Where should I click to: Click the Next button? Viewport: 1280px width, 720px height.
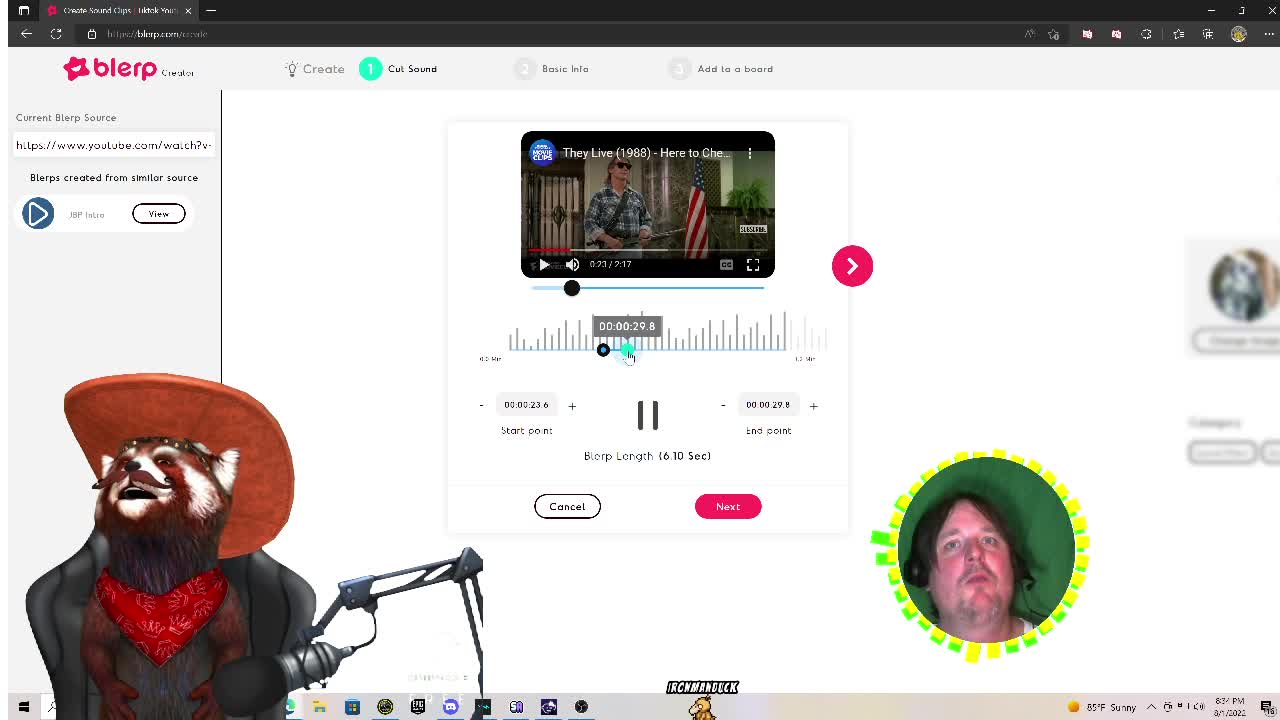[728, 506]
